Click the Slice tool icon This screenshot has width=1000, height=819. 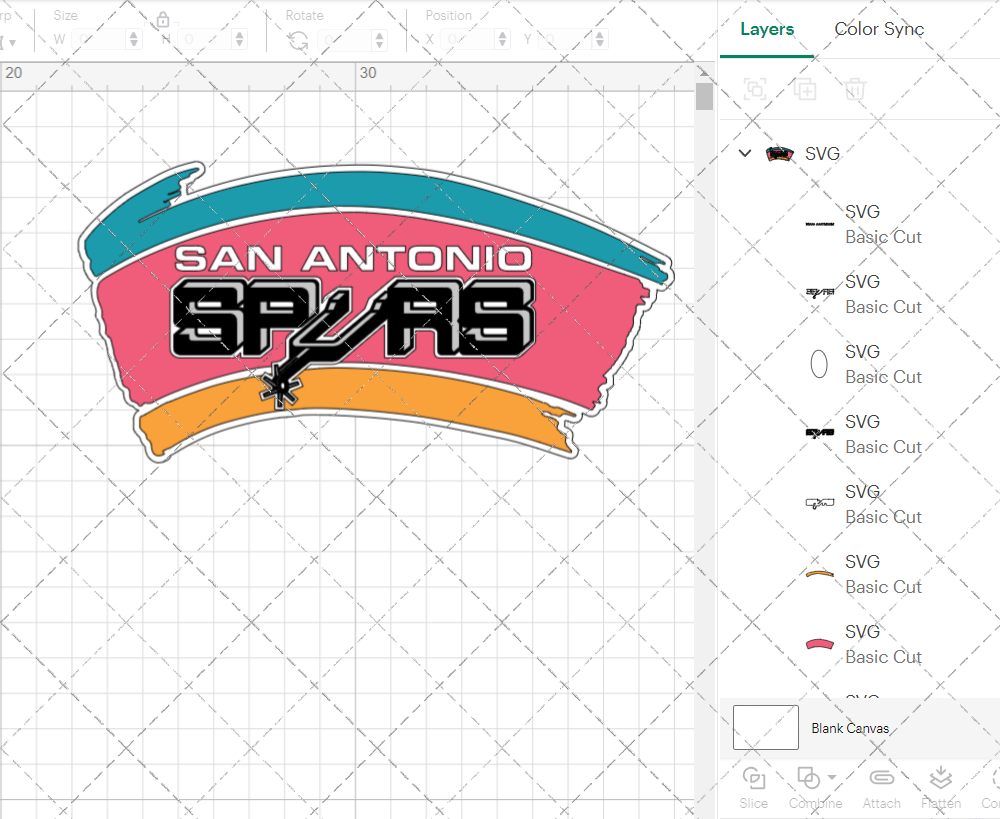point(754,779)
